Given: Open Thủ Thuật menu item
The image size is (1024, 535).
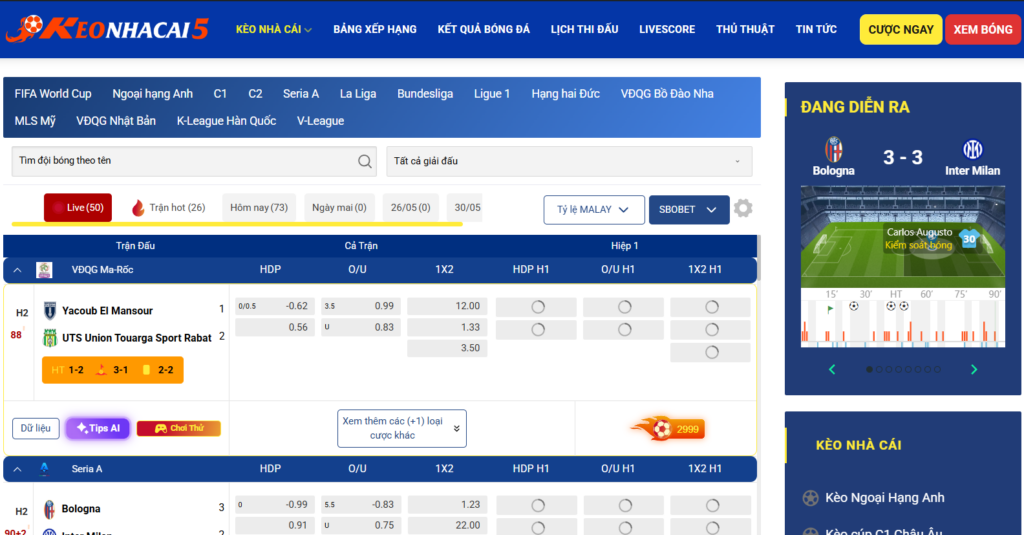Looking at the screenshot, I should click(745, 29).
